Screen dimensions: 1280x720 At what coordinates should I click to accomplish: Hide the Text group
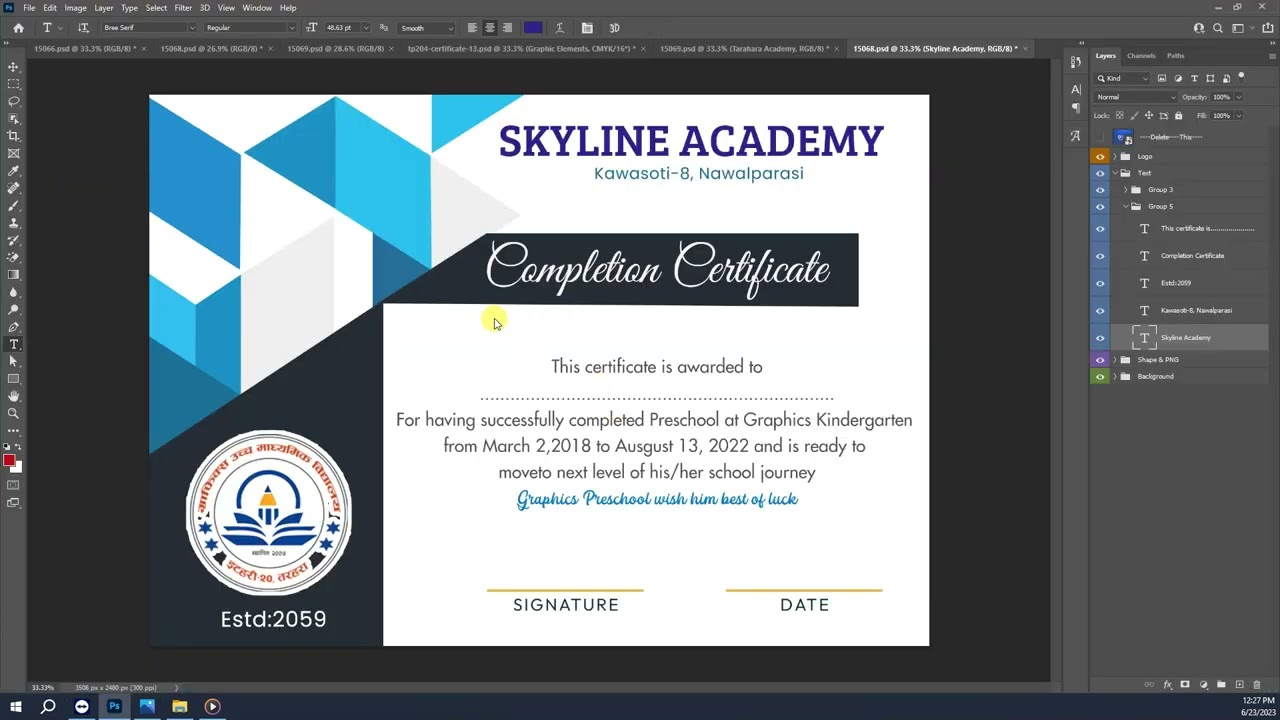1100,173
